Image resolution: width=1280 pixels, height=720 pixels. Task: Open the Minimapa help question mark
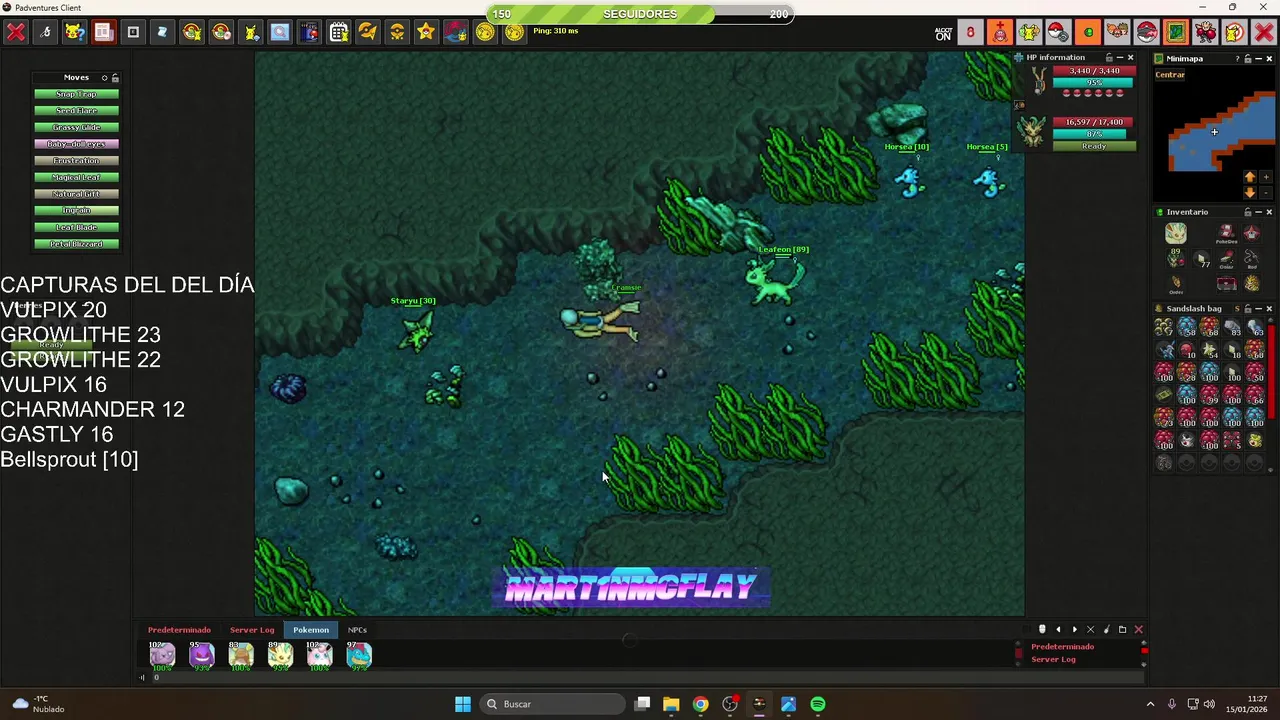coord(1236,59)
